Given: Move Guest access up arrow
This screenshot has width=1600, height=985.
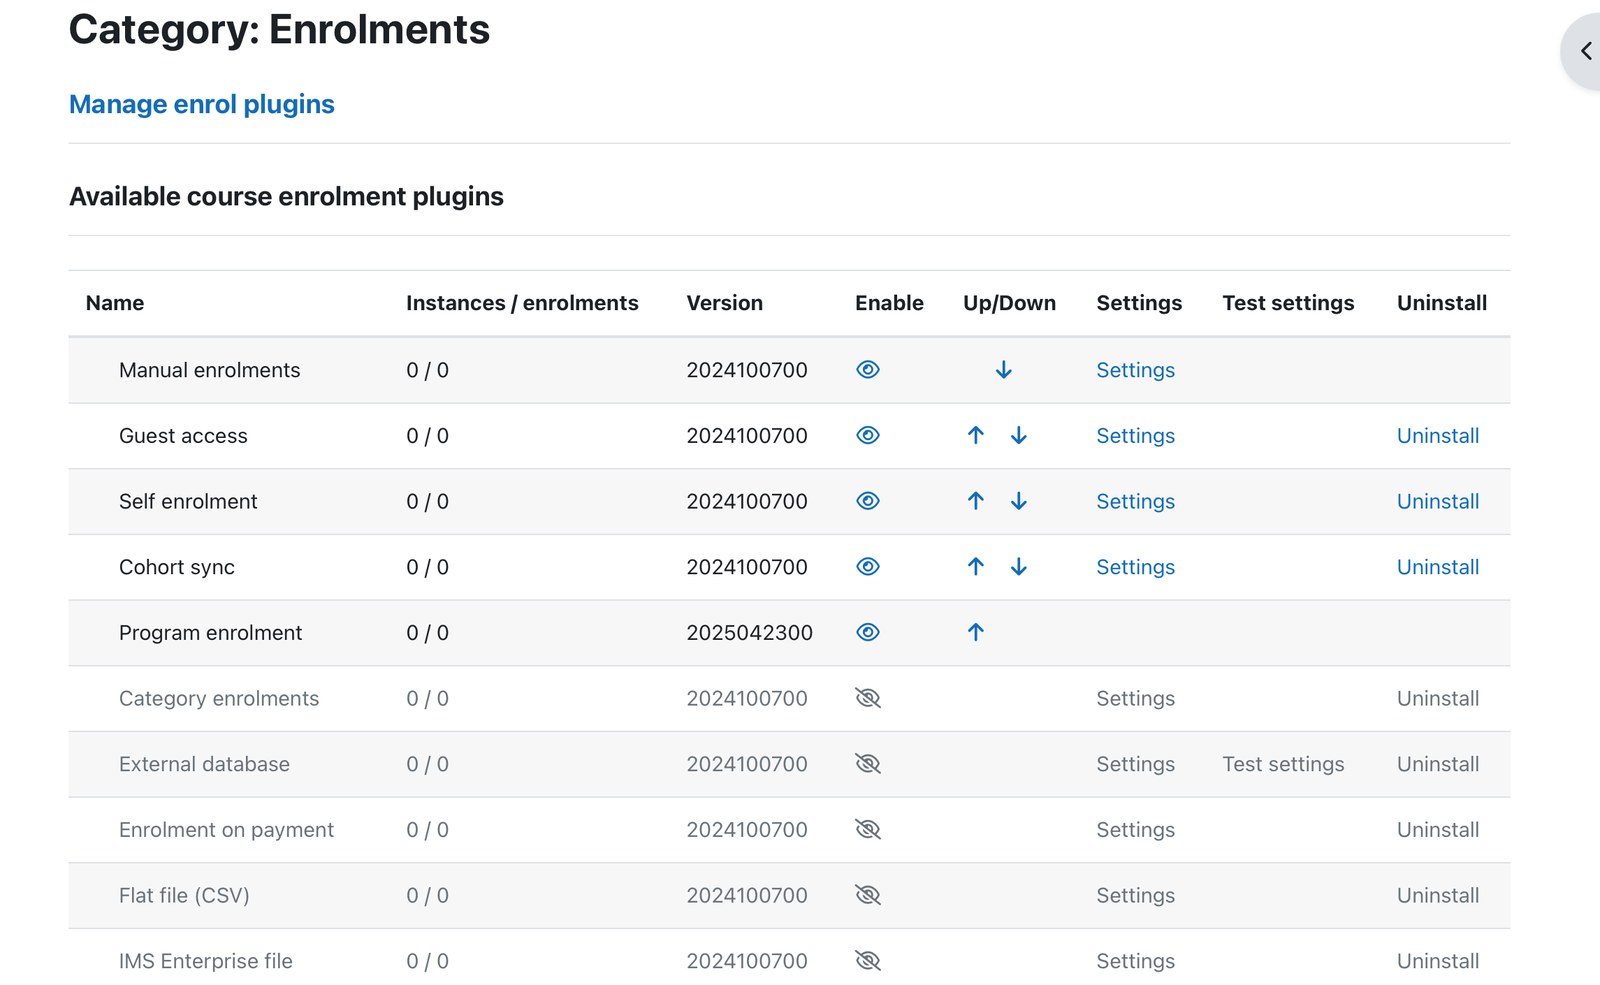Looking at the screenshot, I should 976,436.
